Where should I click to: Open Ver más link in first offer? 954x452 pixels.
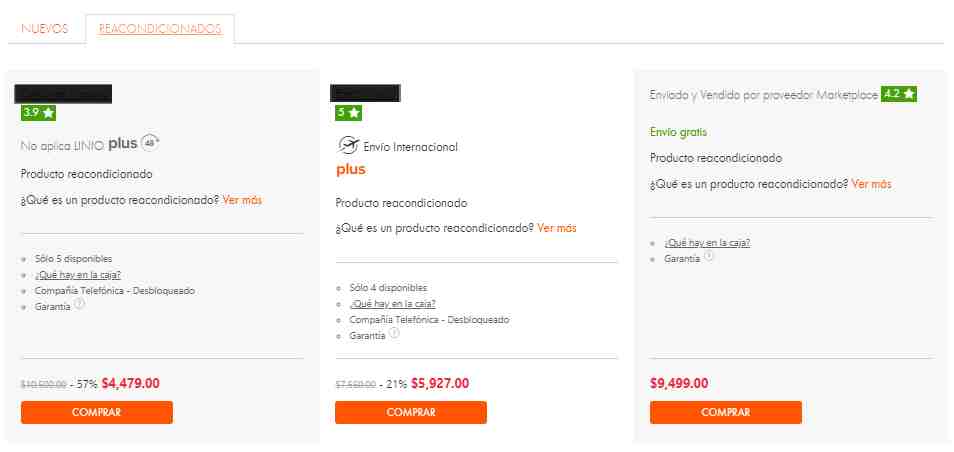pyautogui.click(x=242, y=200)
